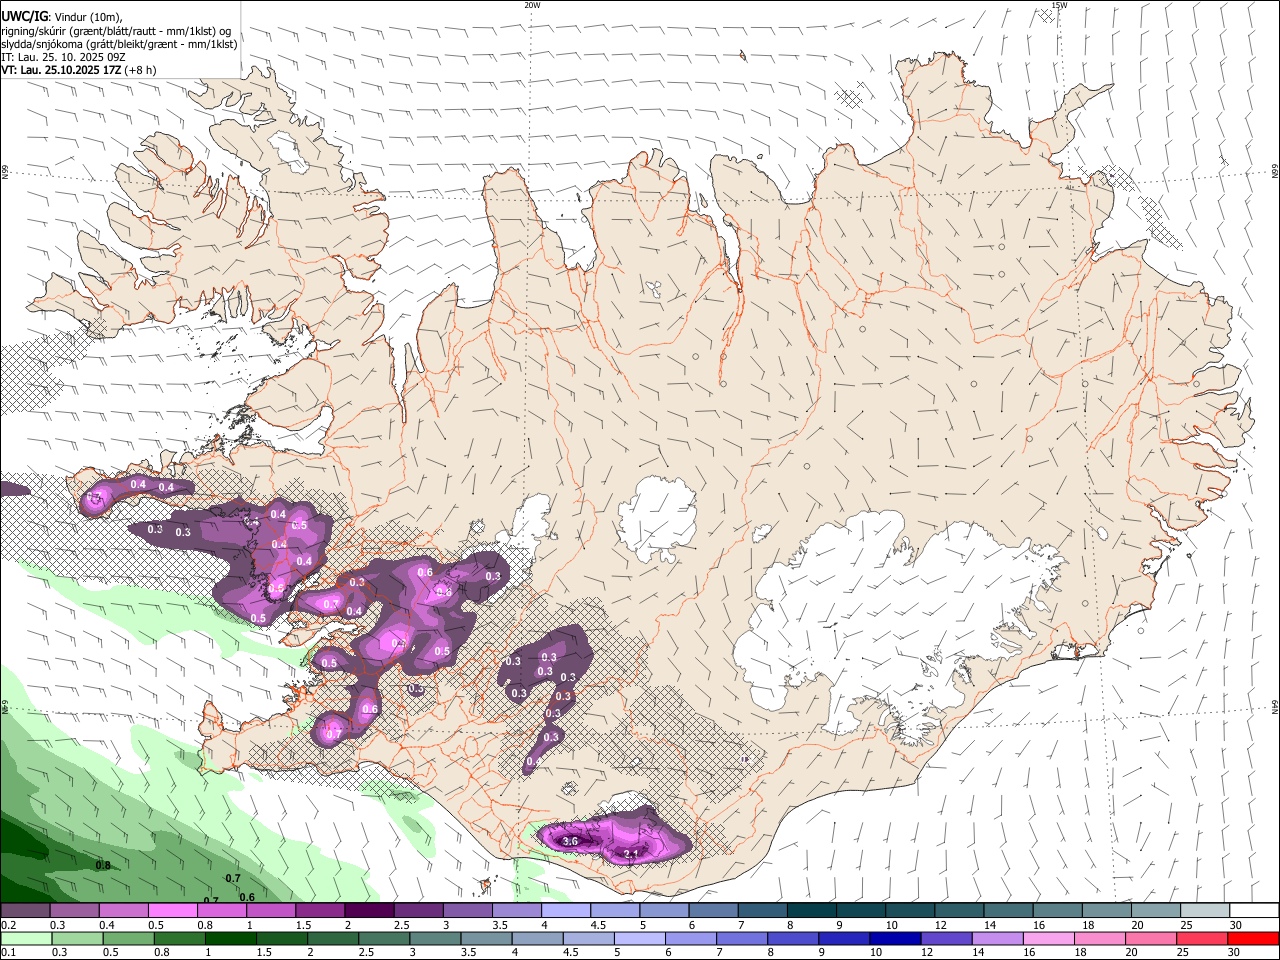Click the '20W' longitude label
Screen dimensions: 1280x960
[x=532, y=5]
